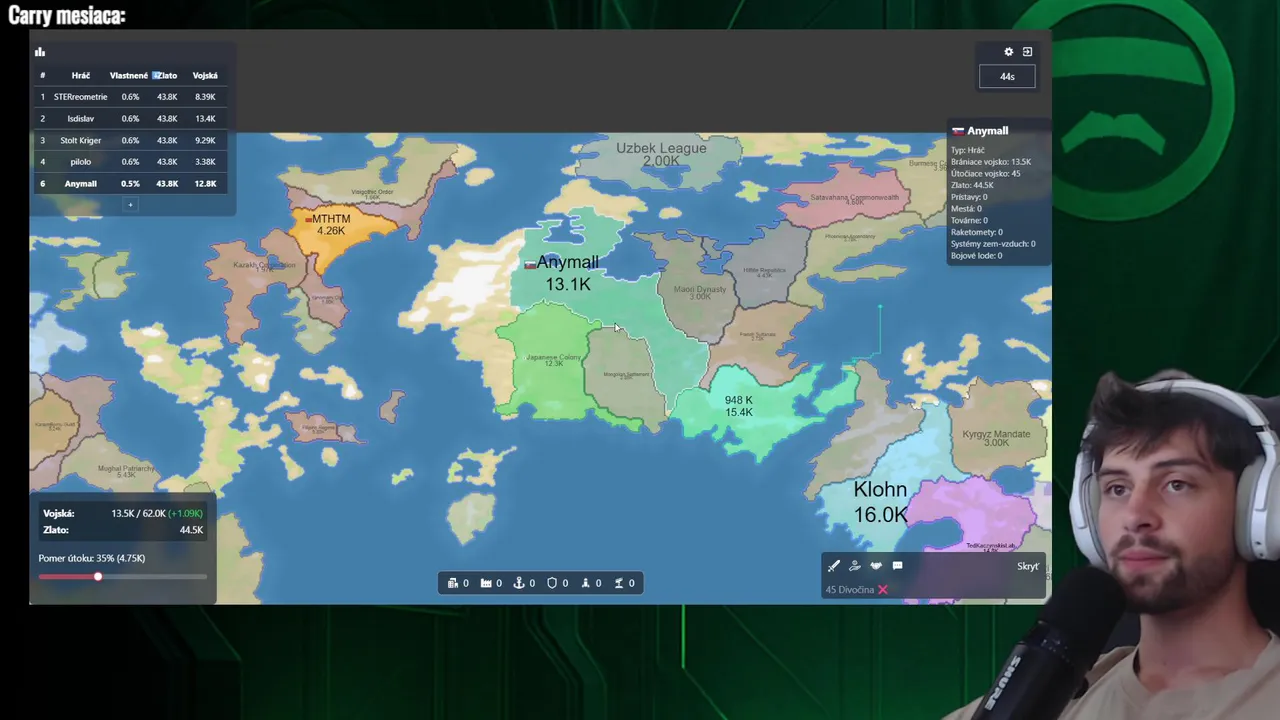Select the factory build icon

(x=486, y=583)
